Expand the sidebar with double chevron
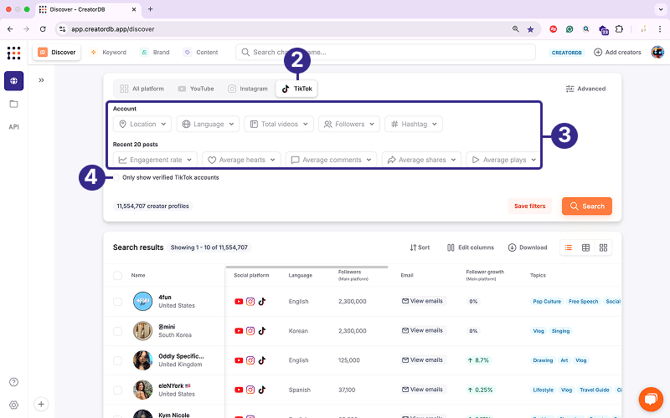 click(41, 80)
